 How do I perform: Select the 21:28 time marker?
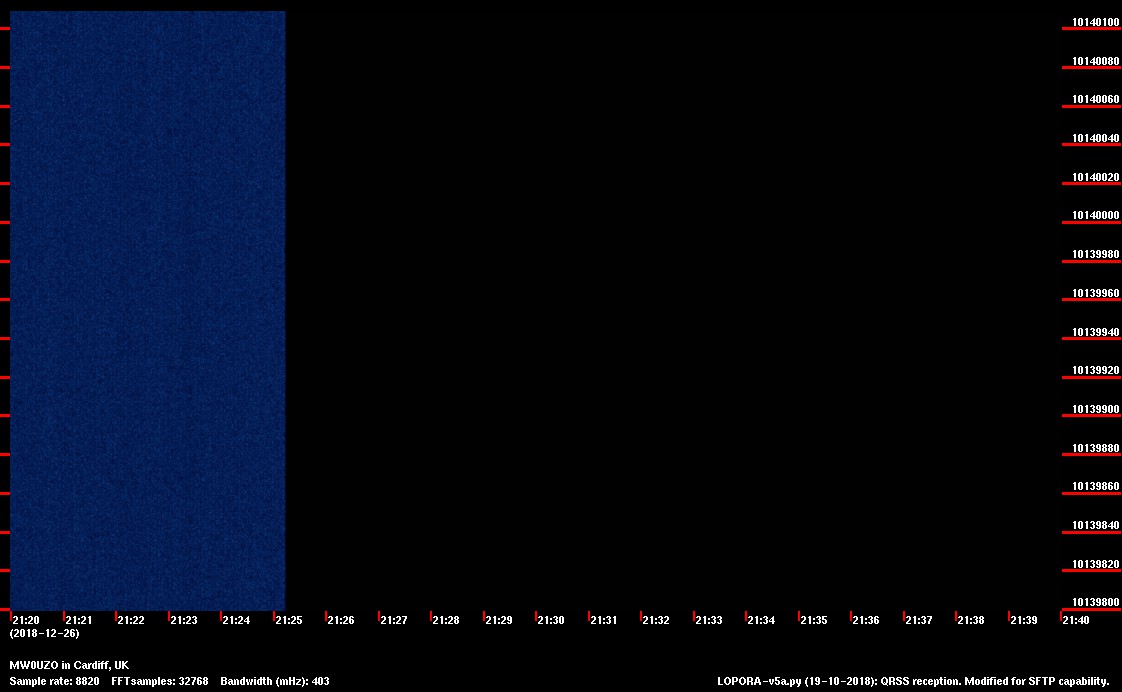point(445,620)
